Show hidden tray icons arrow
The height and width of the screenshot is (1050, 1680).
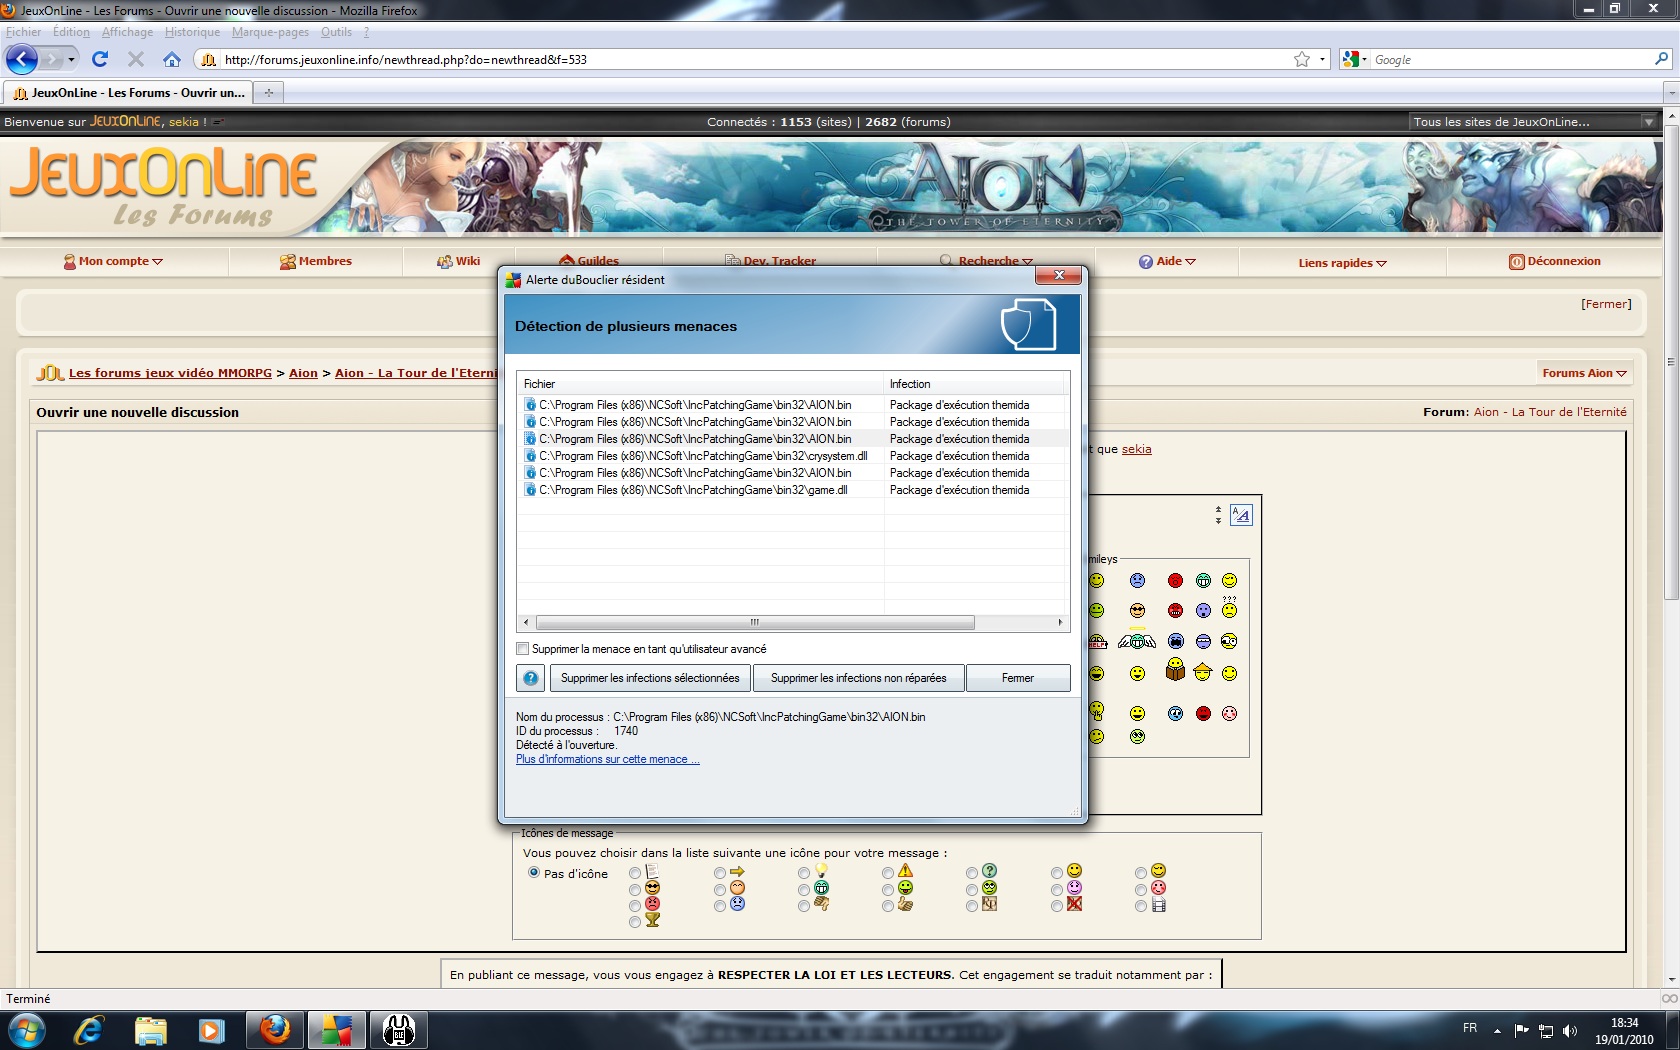click(x=1497, y=1031)
